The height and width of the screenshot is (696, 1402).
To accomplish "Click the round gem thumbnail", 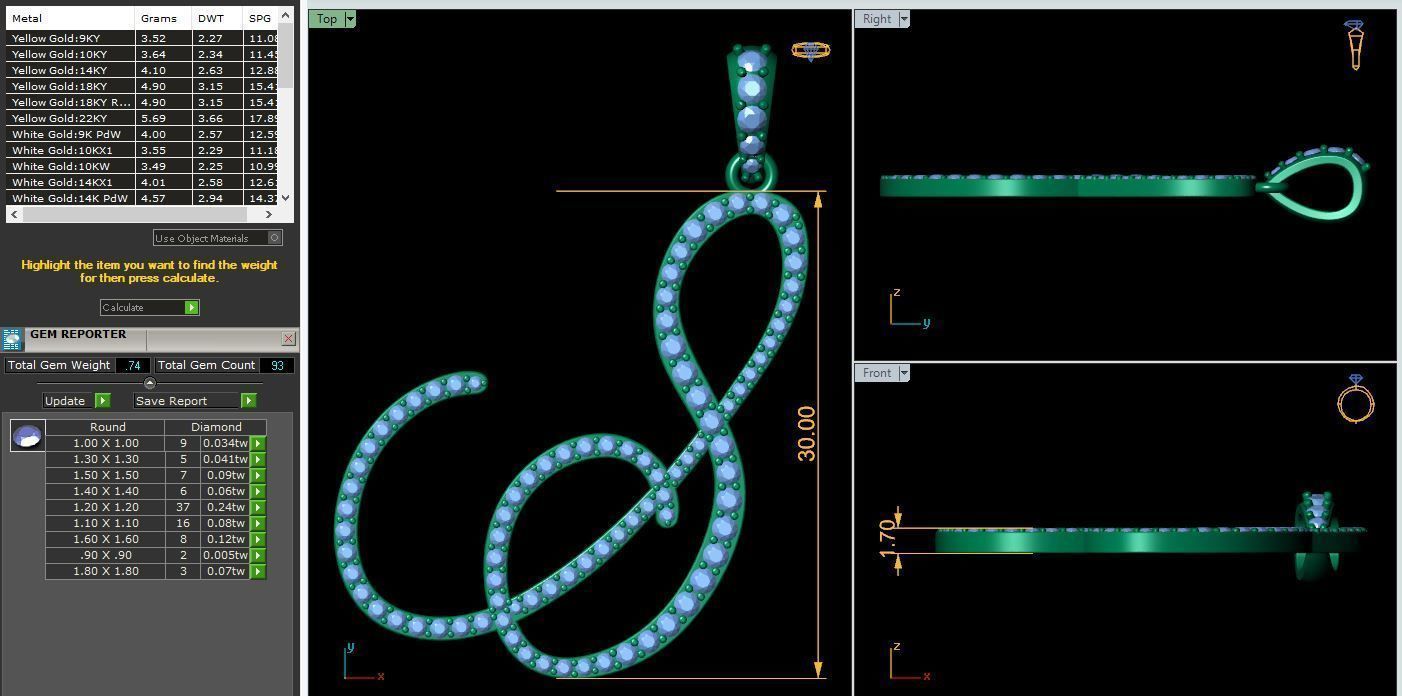I will [x=27, y=435].
